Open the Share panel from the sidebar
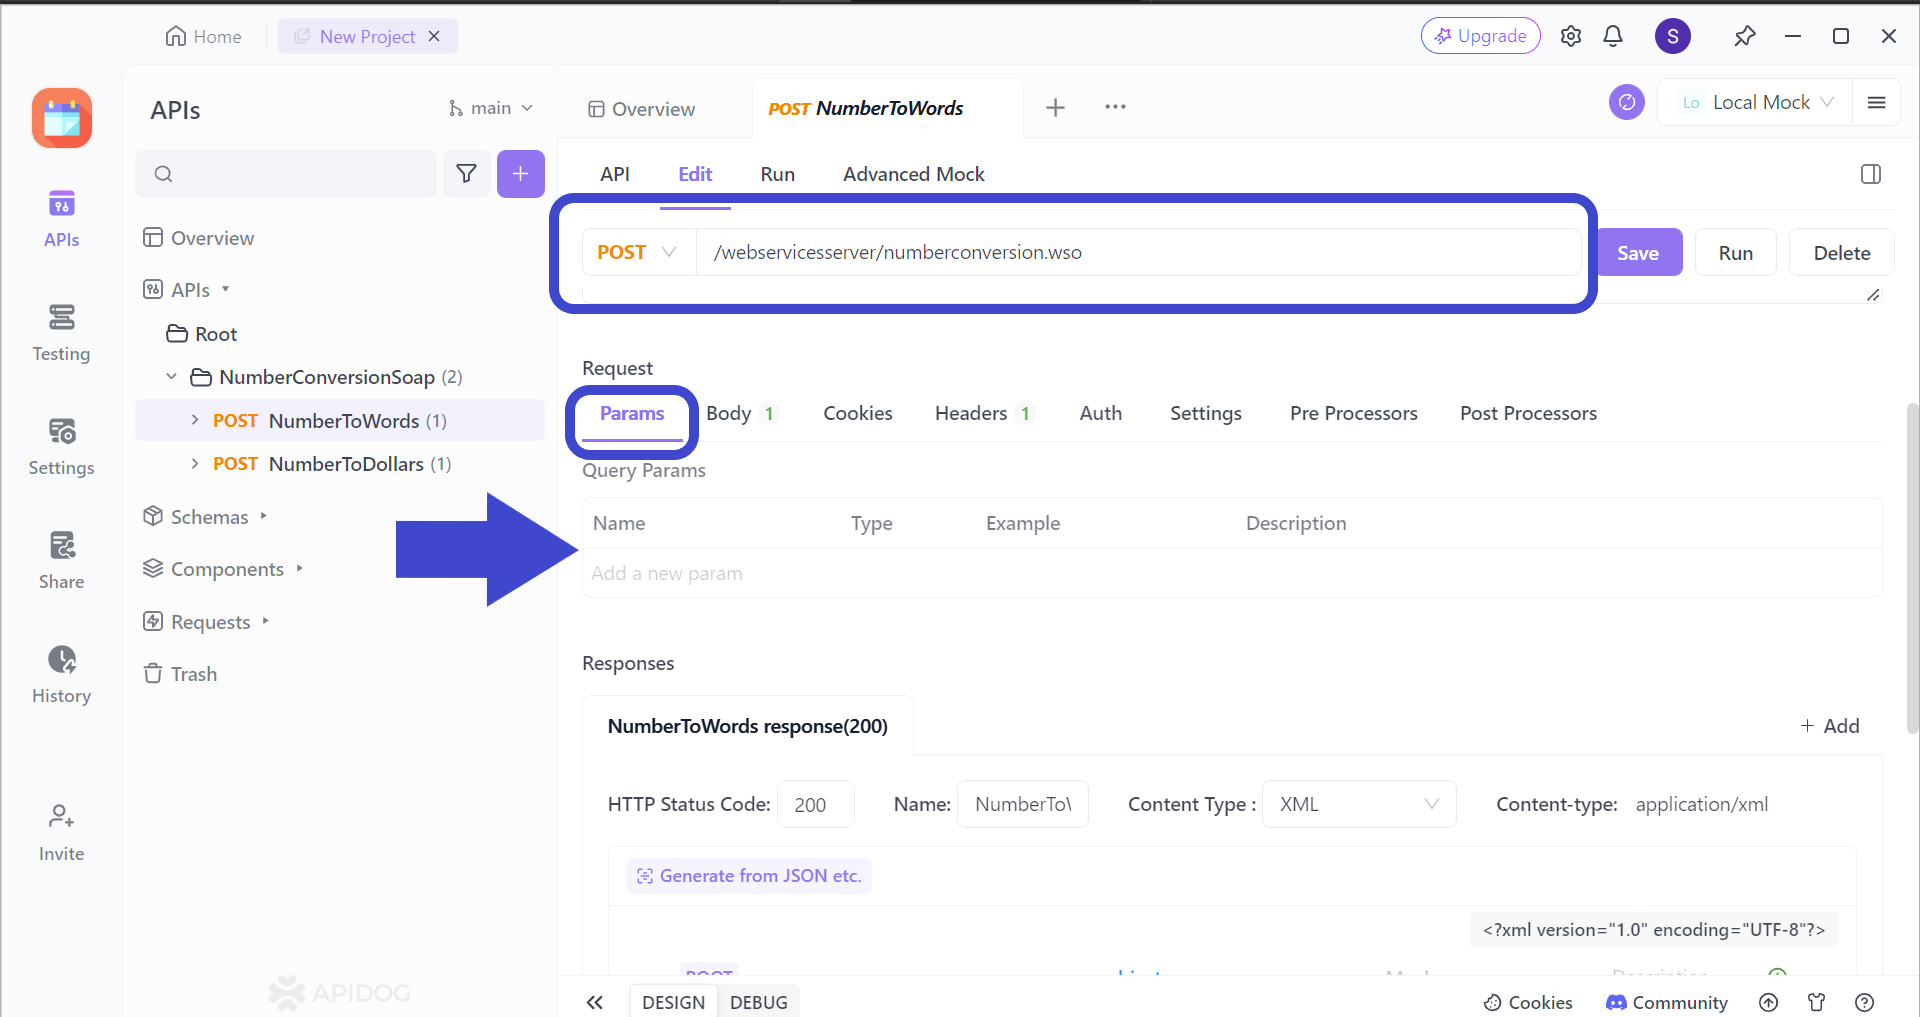The image size is (1920, 1017). point(61,559)
